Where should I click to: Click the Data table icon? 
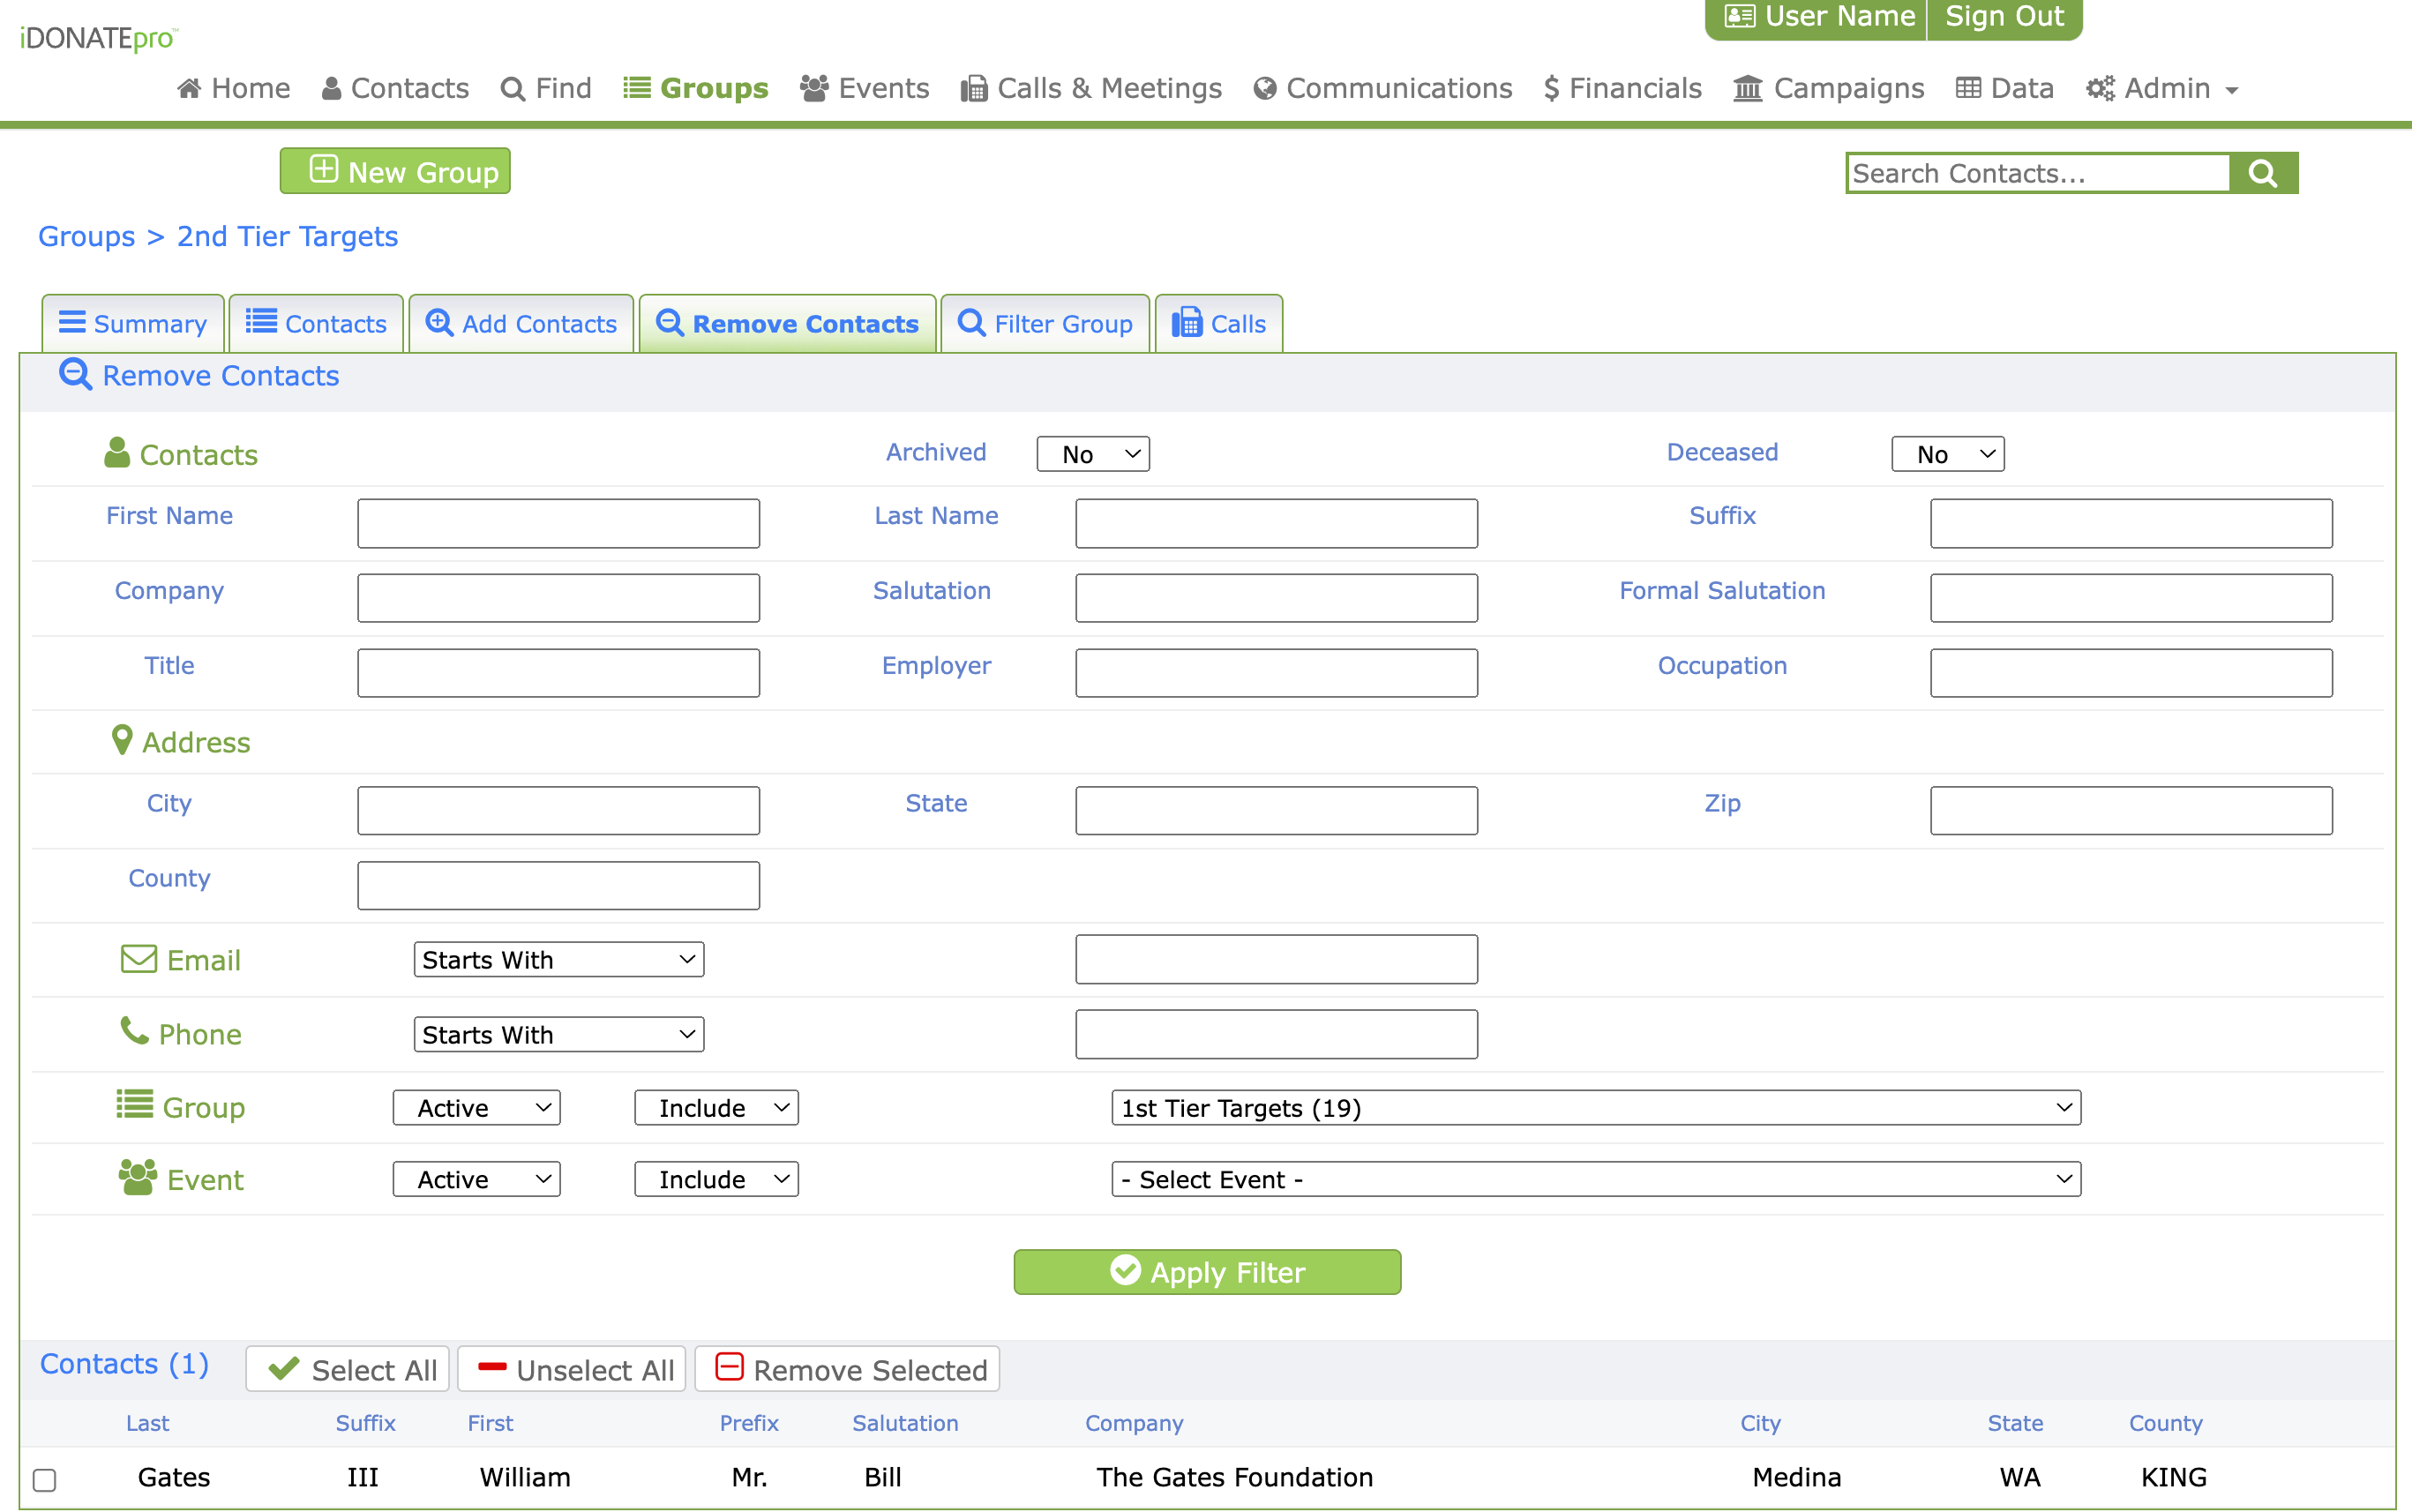[x=1968, y=88]
